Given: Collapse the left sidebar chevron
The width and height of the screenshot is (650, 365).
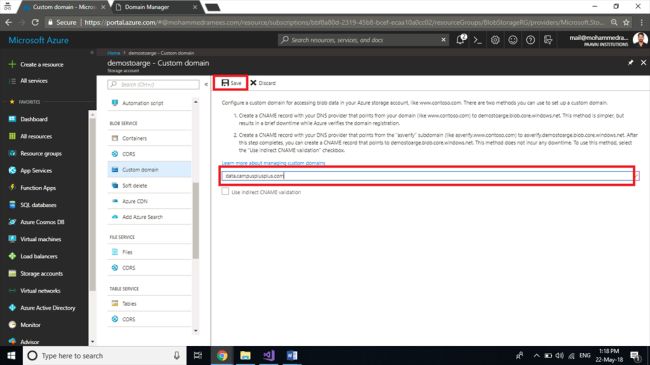Looking at the screenshot, I should click(92, 53).
